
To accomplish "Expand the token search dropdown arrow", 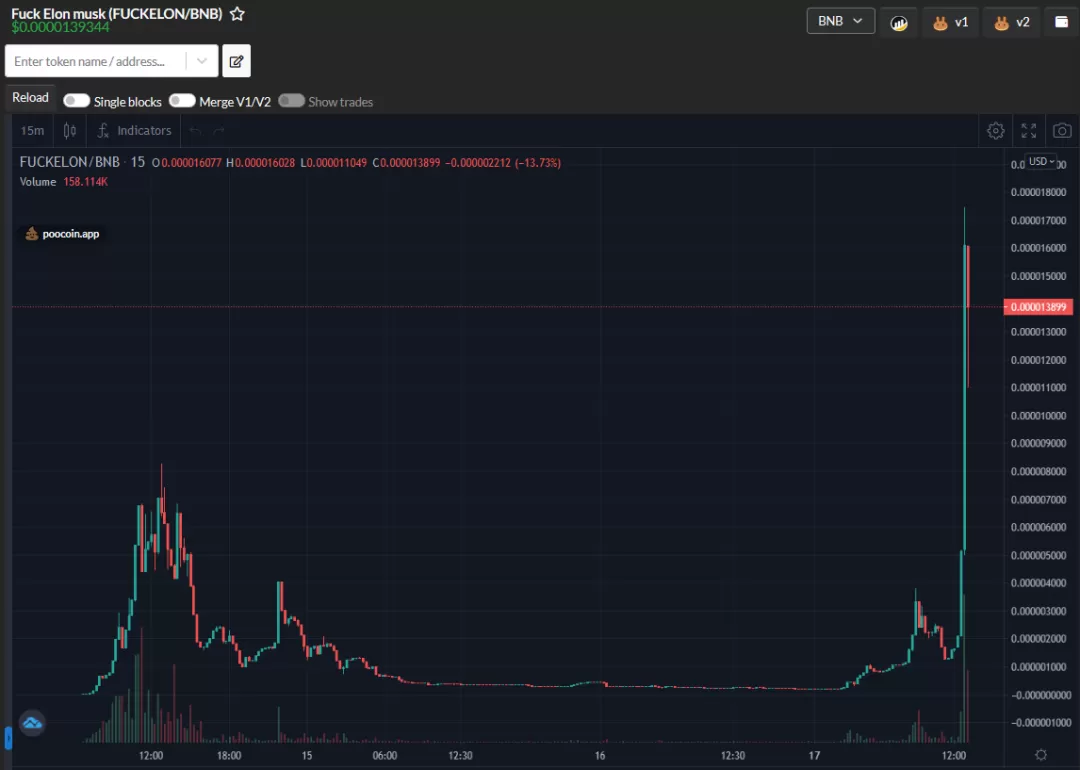I will click(x=202, y=61).
